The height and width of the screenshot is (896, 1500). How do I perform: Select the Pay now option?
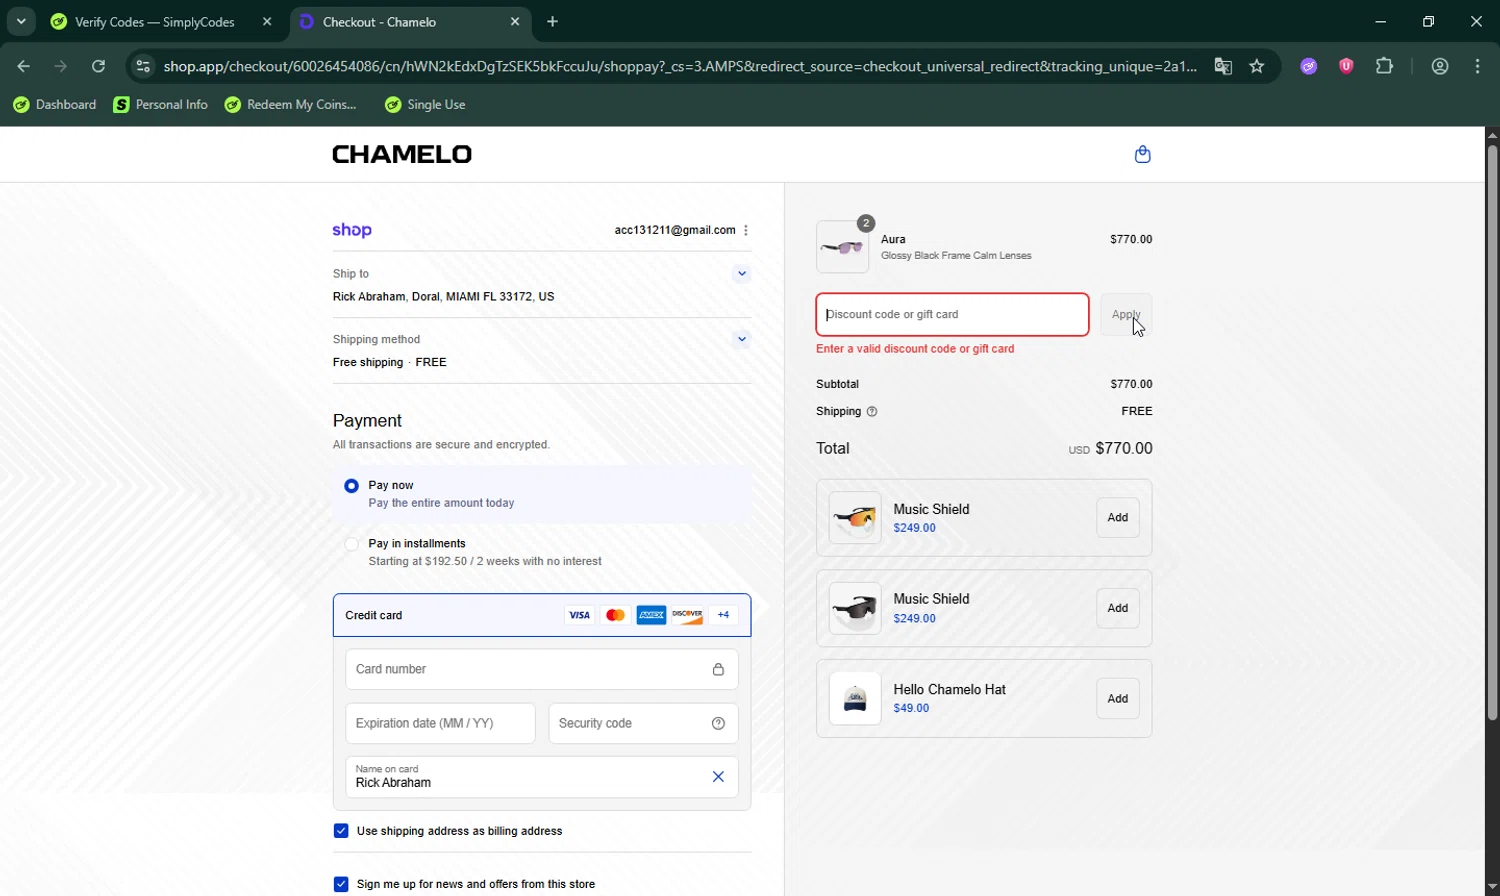pos(351,486)
